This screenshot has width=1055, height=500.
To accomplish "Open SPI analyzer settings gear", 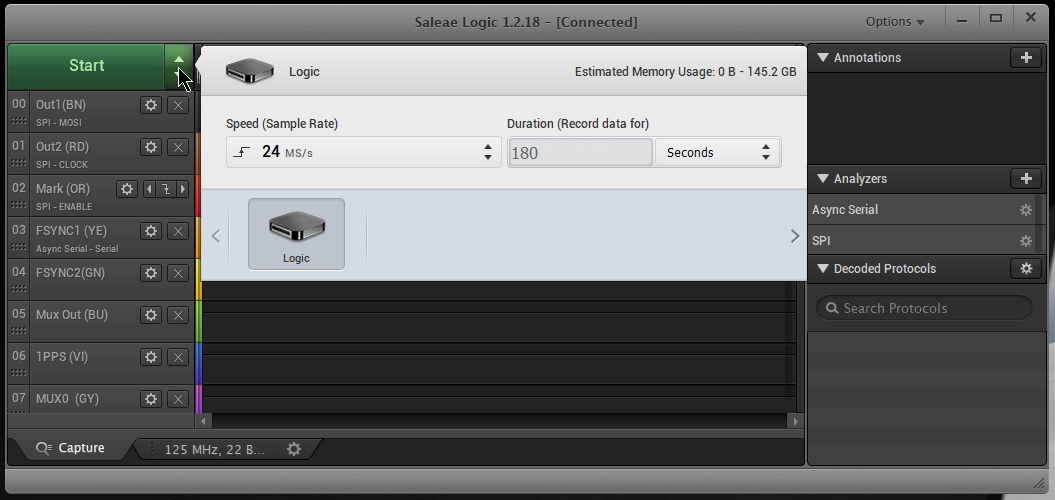I will [x=1025, y=241].
